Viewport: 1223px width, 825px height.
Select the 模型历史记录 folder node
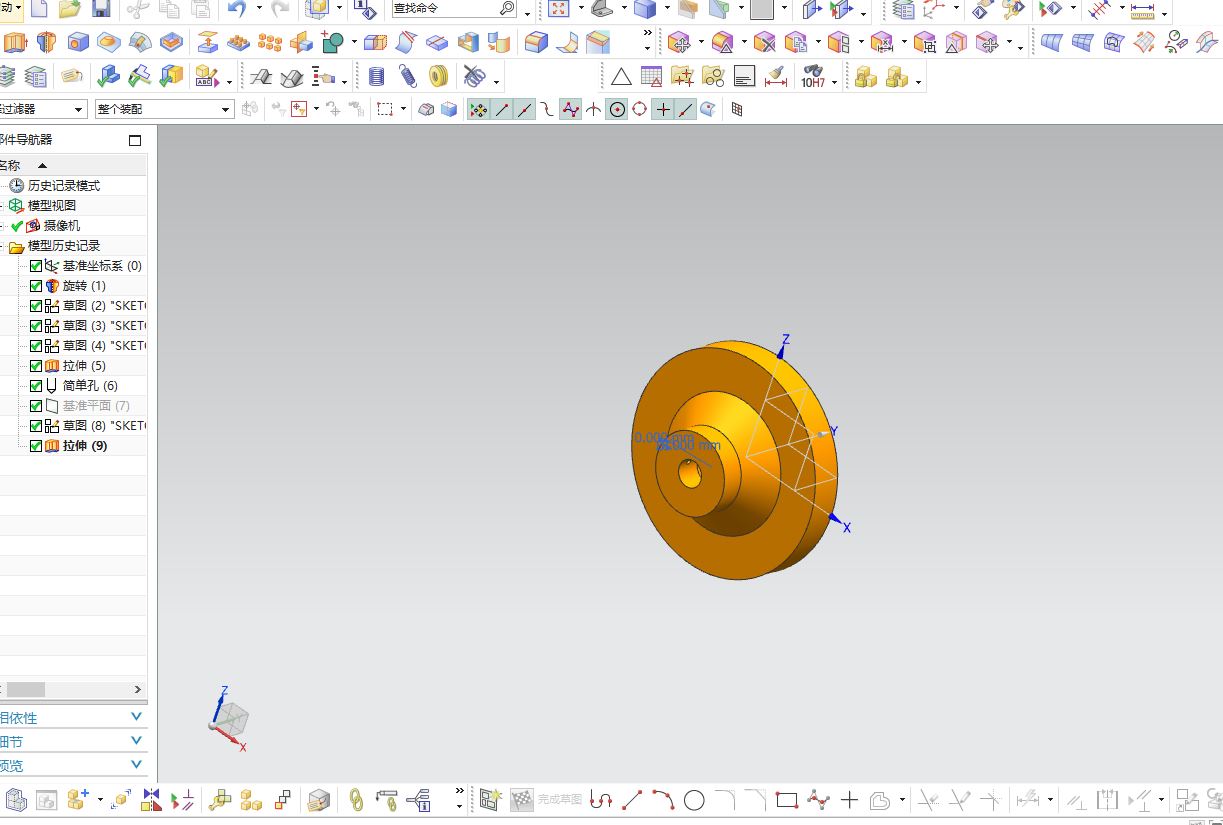pyautogui.click(x=64, y=246)
